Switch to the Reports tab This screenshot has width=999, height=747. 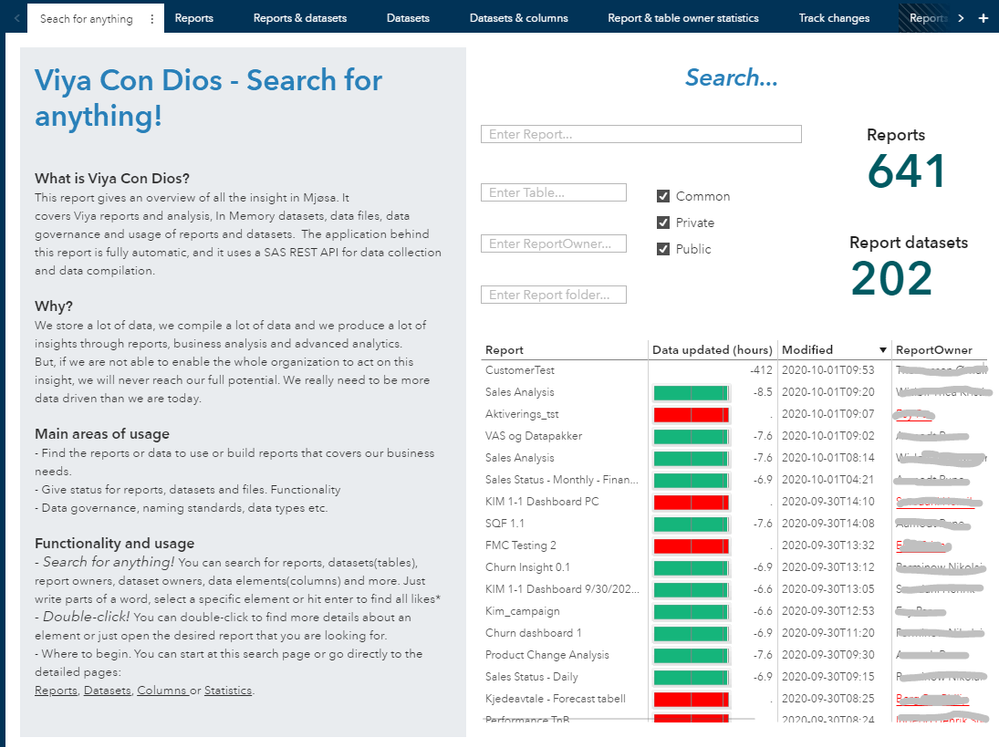[x=194, y=18]
